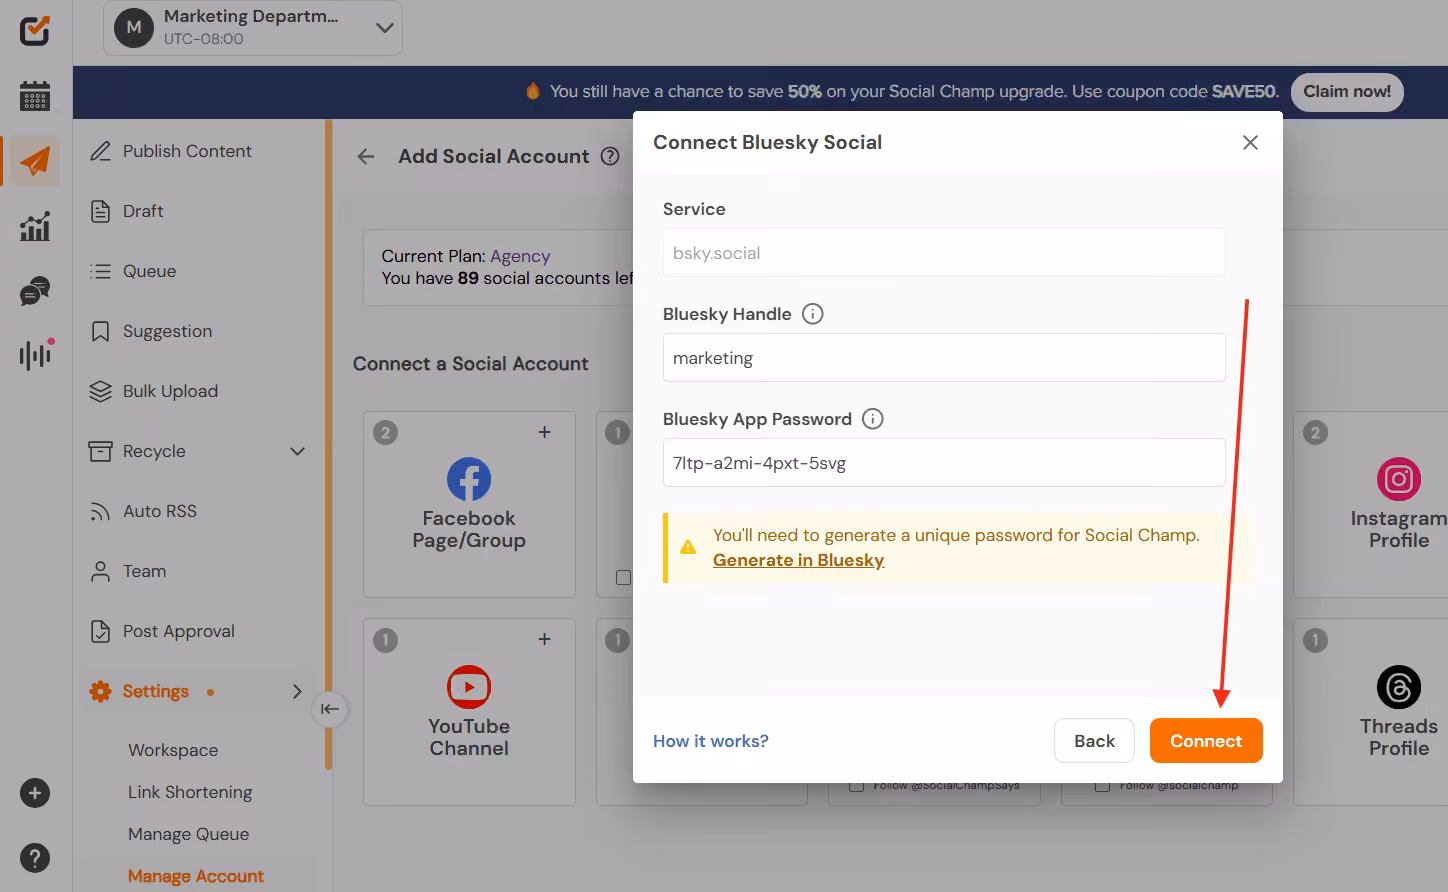This screenshot has width=1448, height=892.
Task: Click the Claim now! button
Action: coord(1347,91)
